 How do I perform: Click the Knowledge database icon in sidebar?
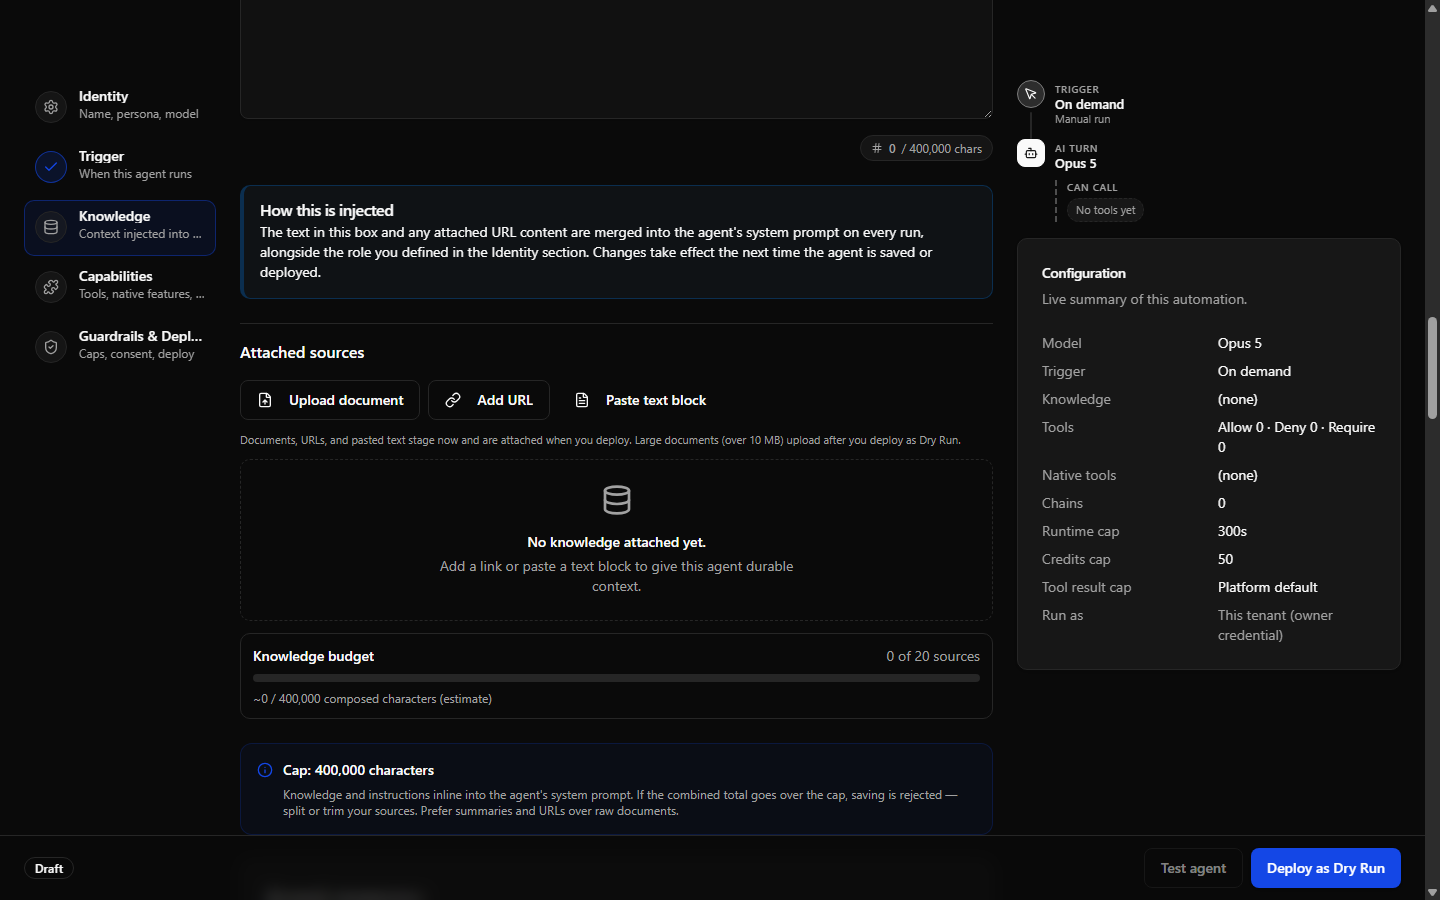pos(51,227)
